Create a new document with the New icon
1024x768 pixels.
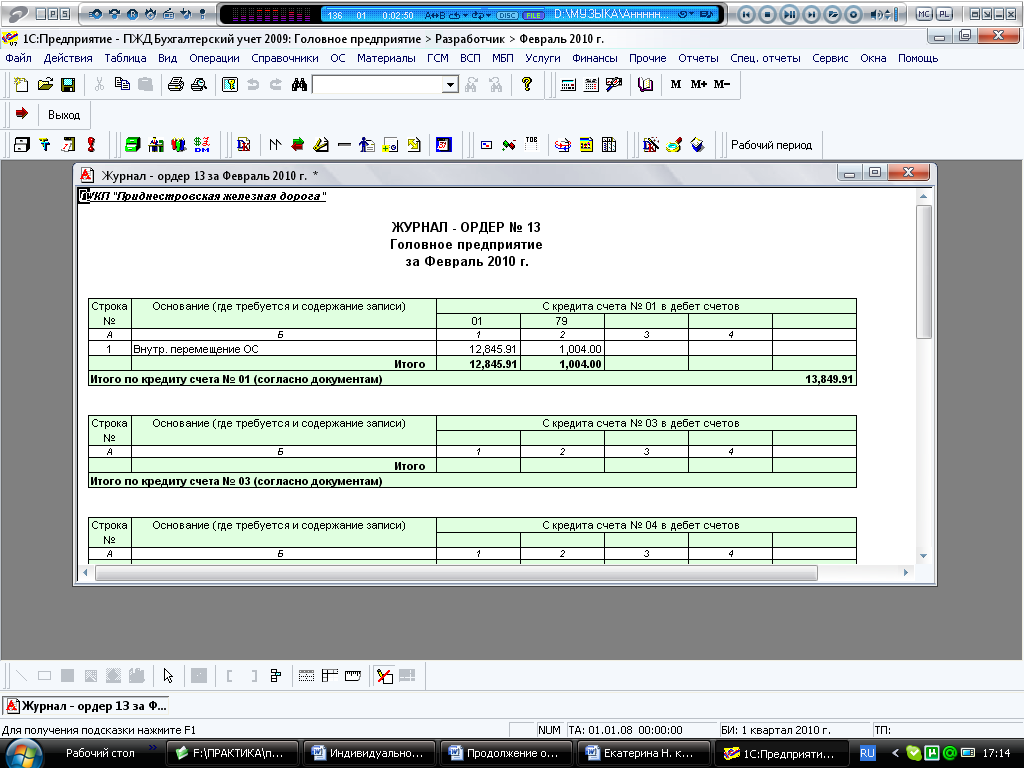pos(22,84)
